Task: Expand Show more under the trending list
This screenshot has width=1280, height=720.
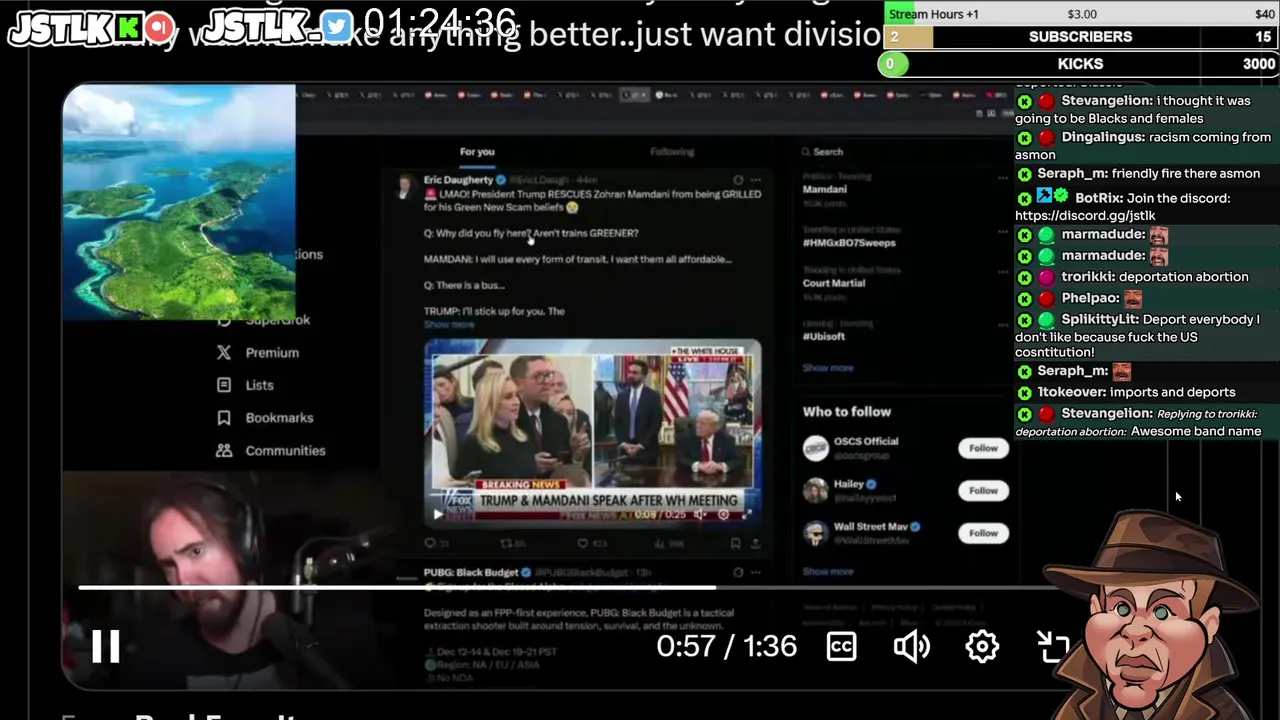Action: pyautogui.click(x=828, y=368)
